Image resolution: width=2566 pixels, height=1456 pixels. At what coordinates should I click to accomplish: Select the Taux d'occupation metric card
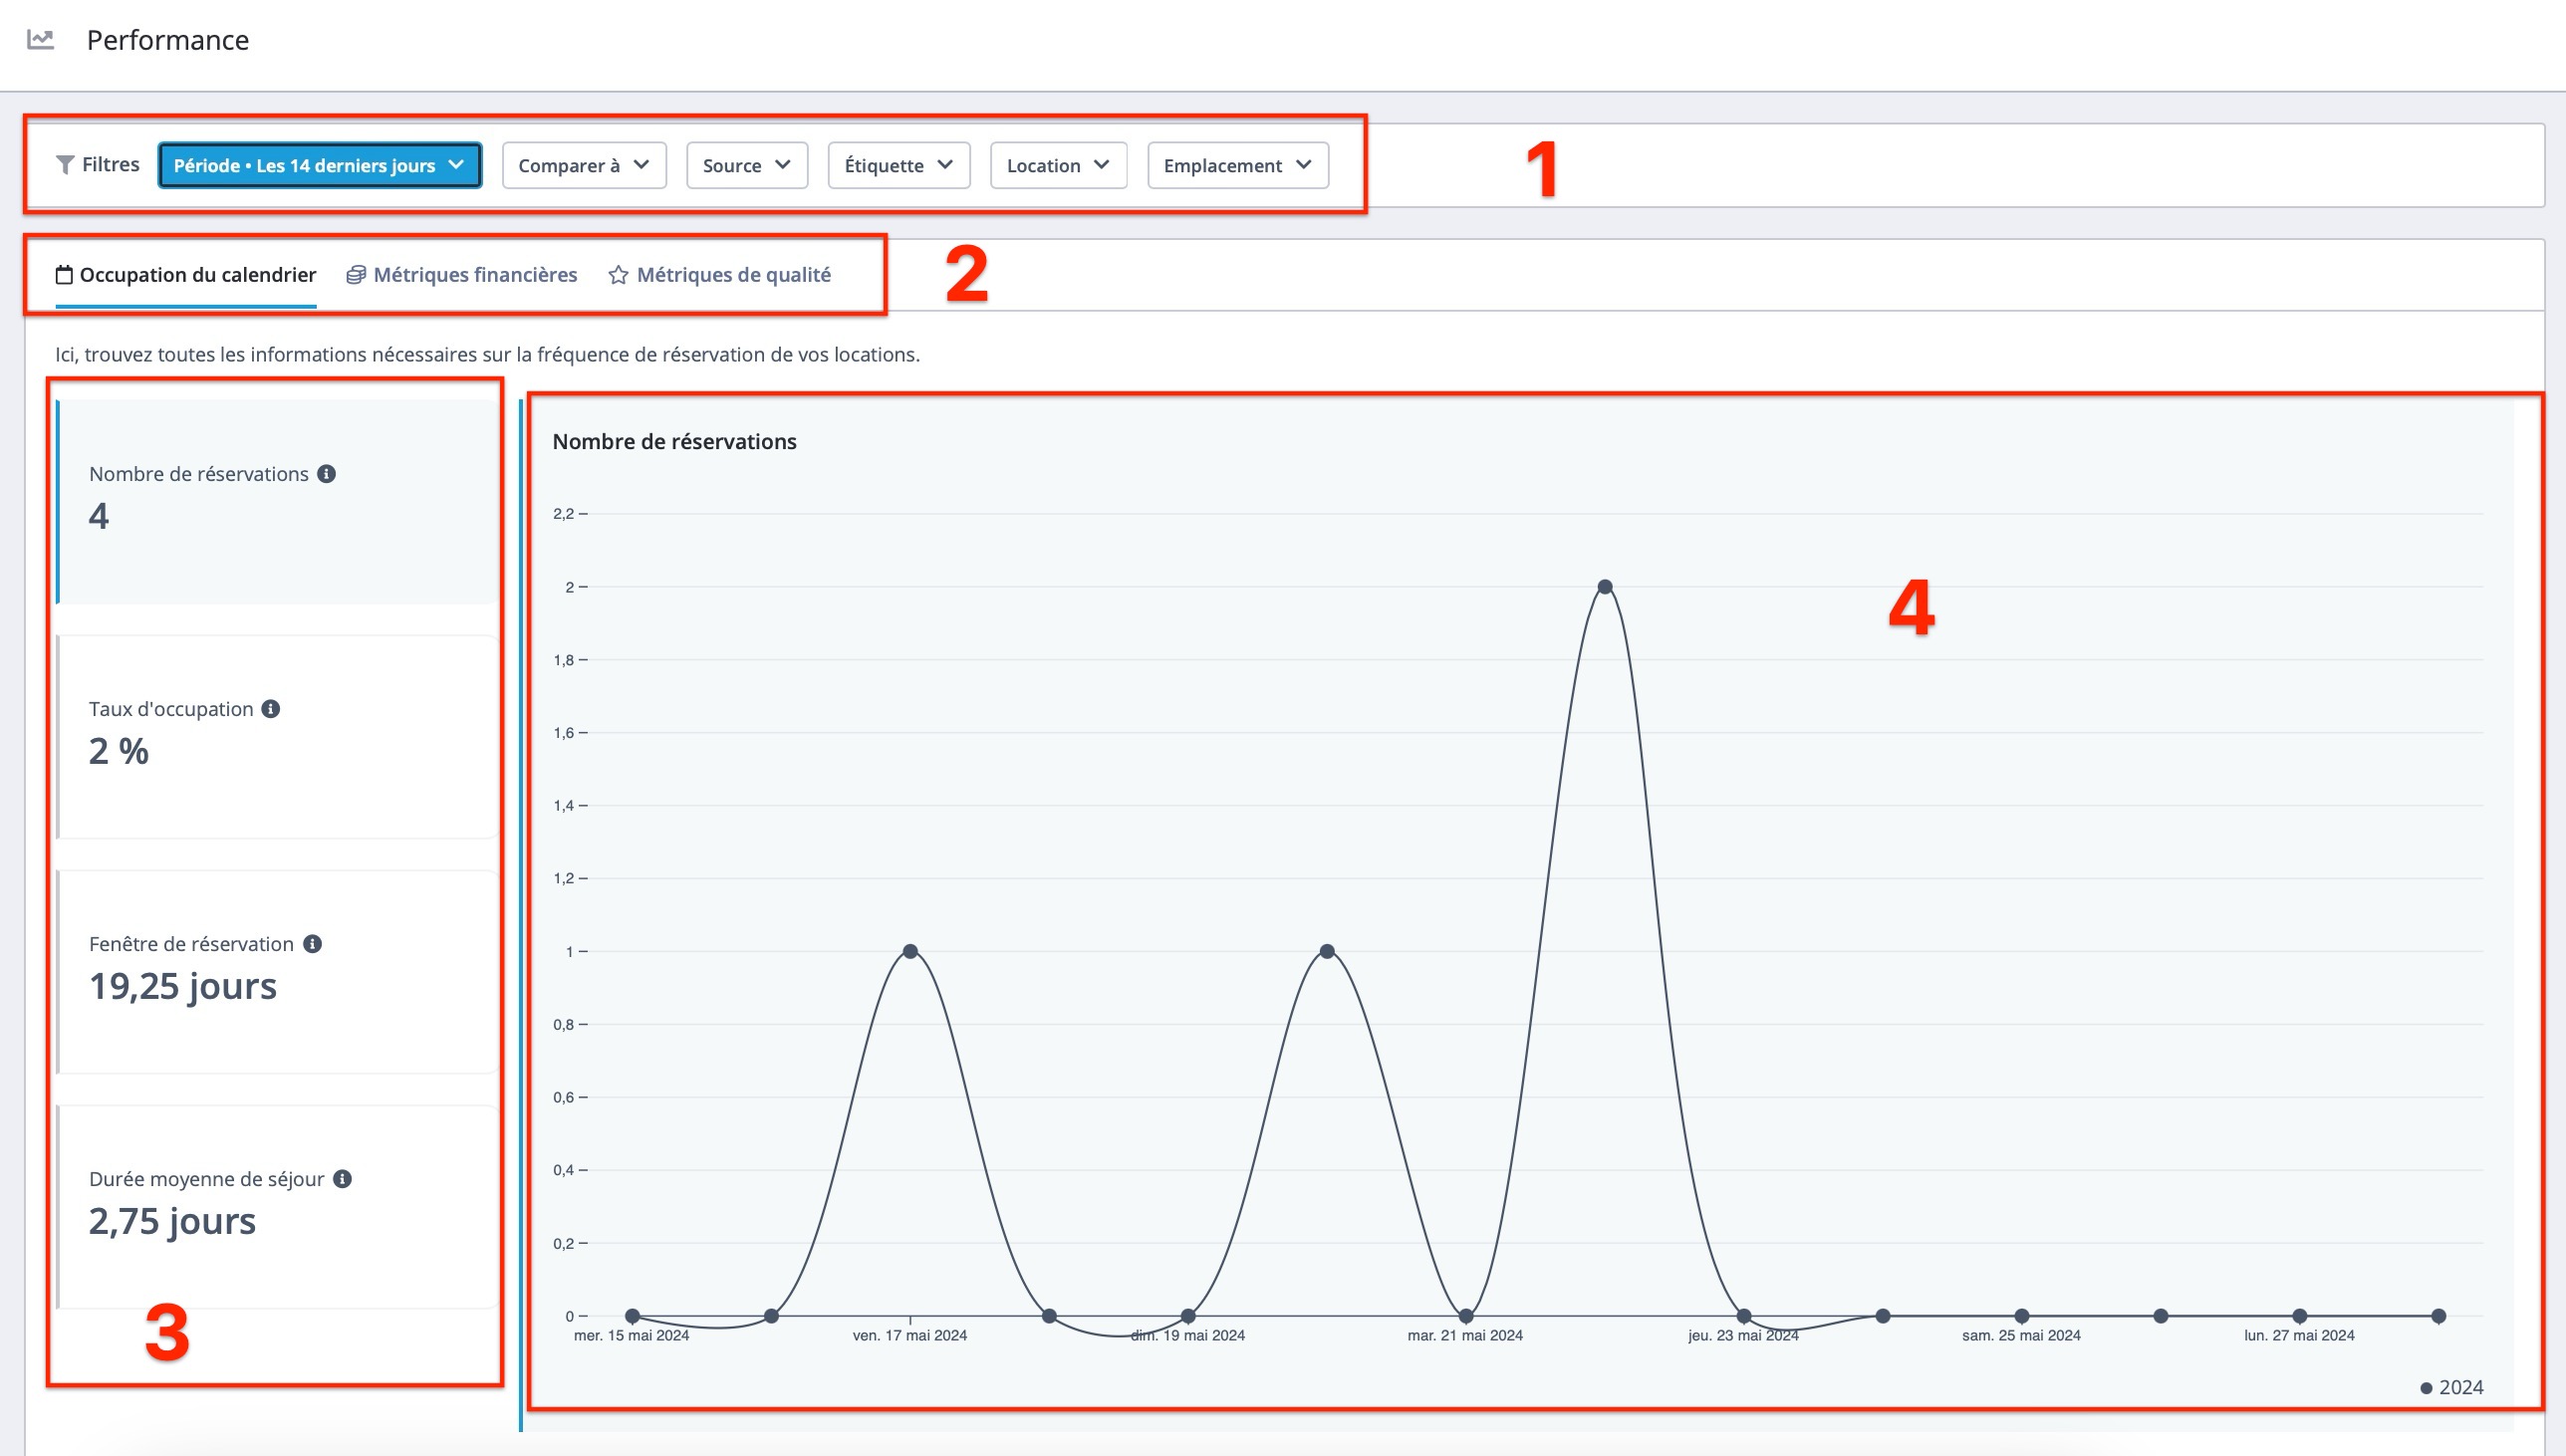click(x=277, y=737)
